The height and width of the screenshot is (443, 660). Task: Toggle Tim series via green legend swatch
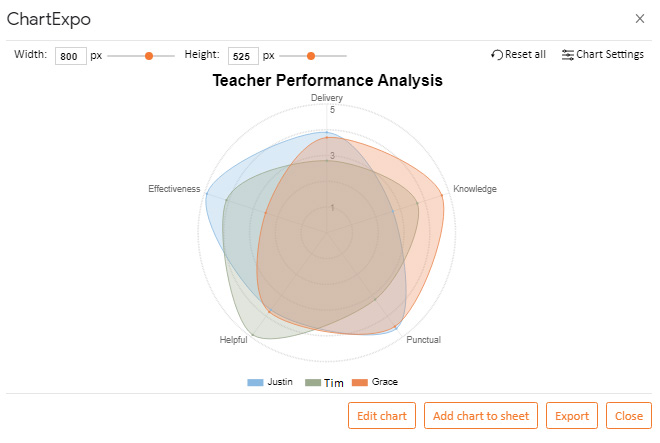(x=313, y=382)
